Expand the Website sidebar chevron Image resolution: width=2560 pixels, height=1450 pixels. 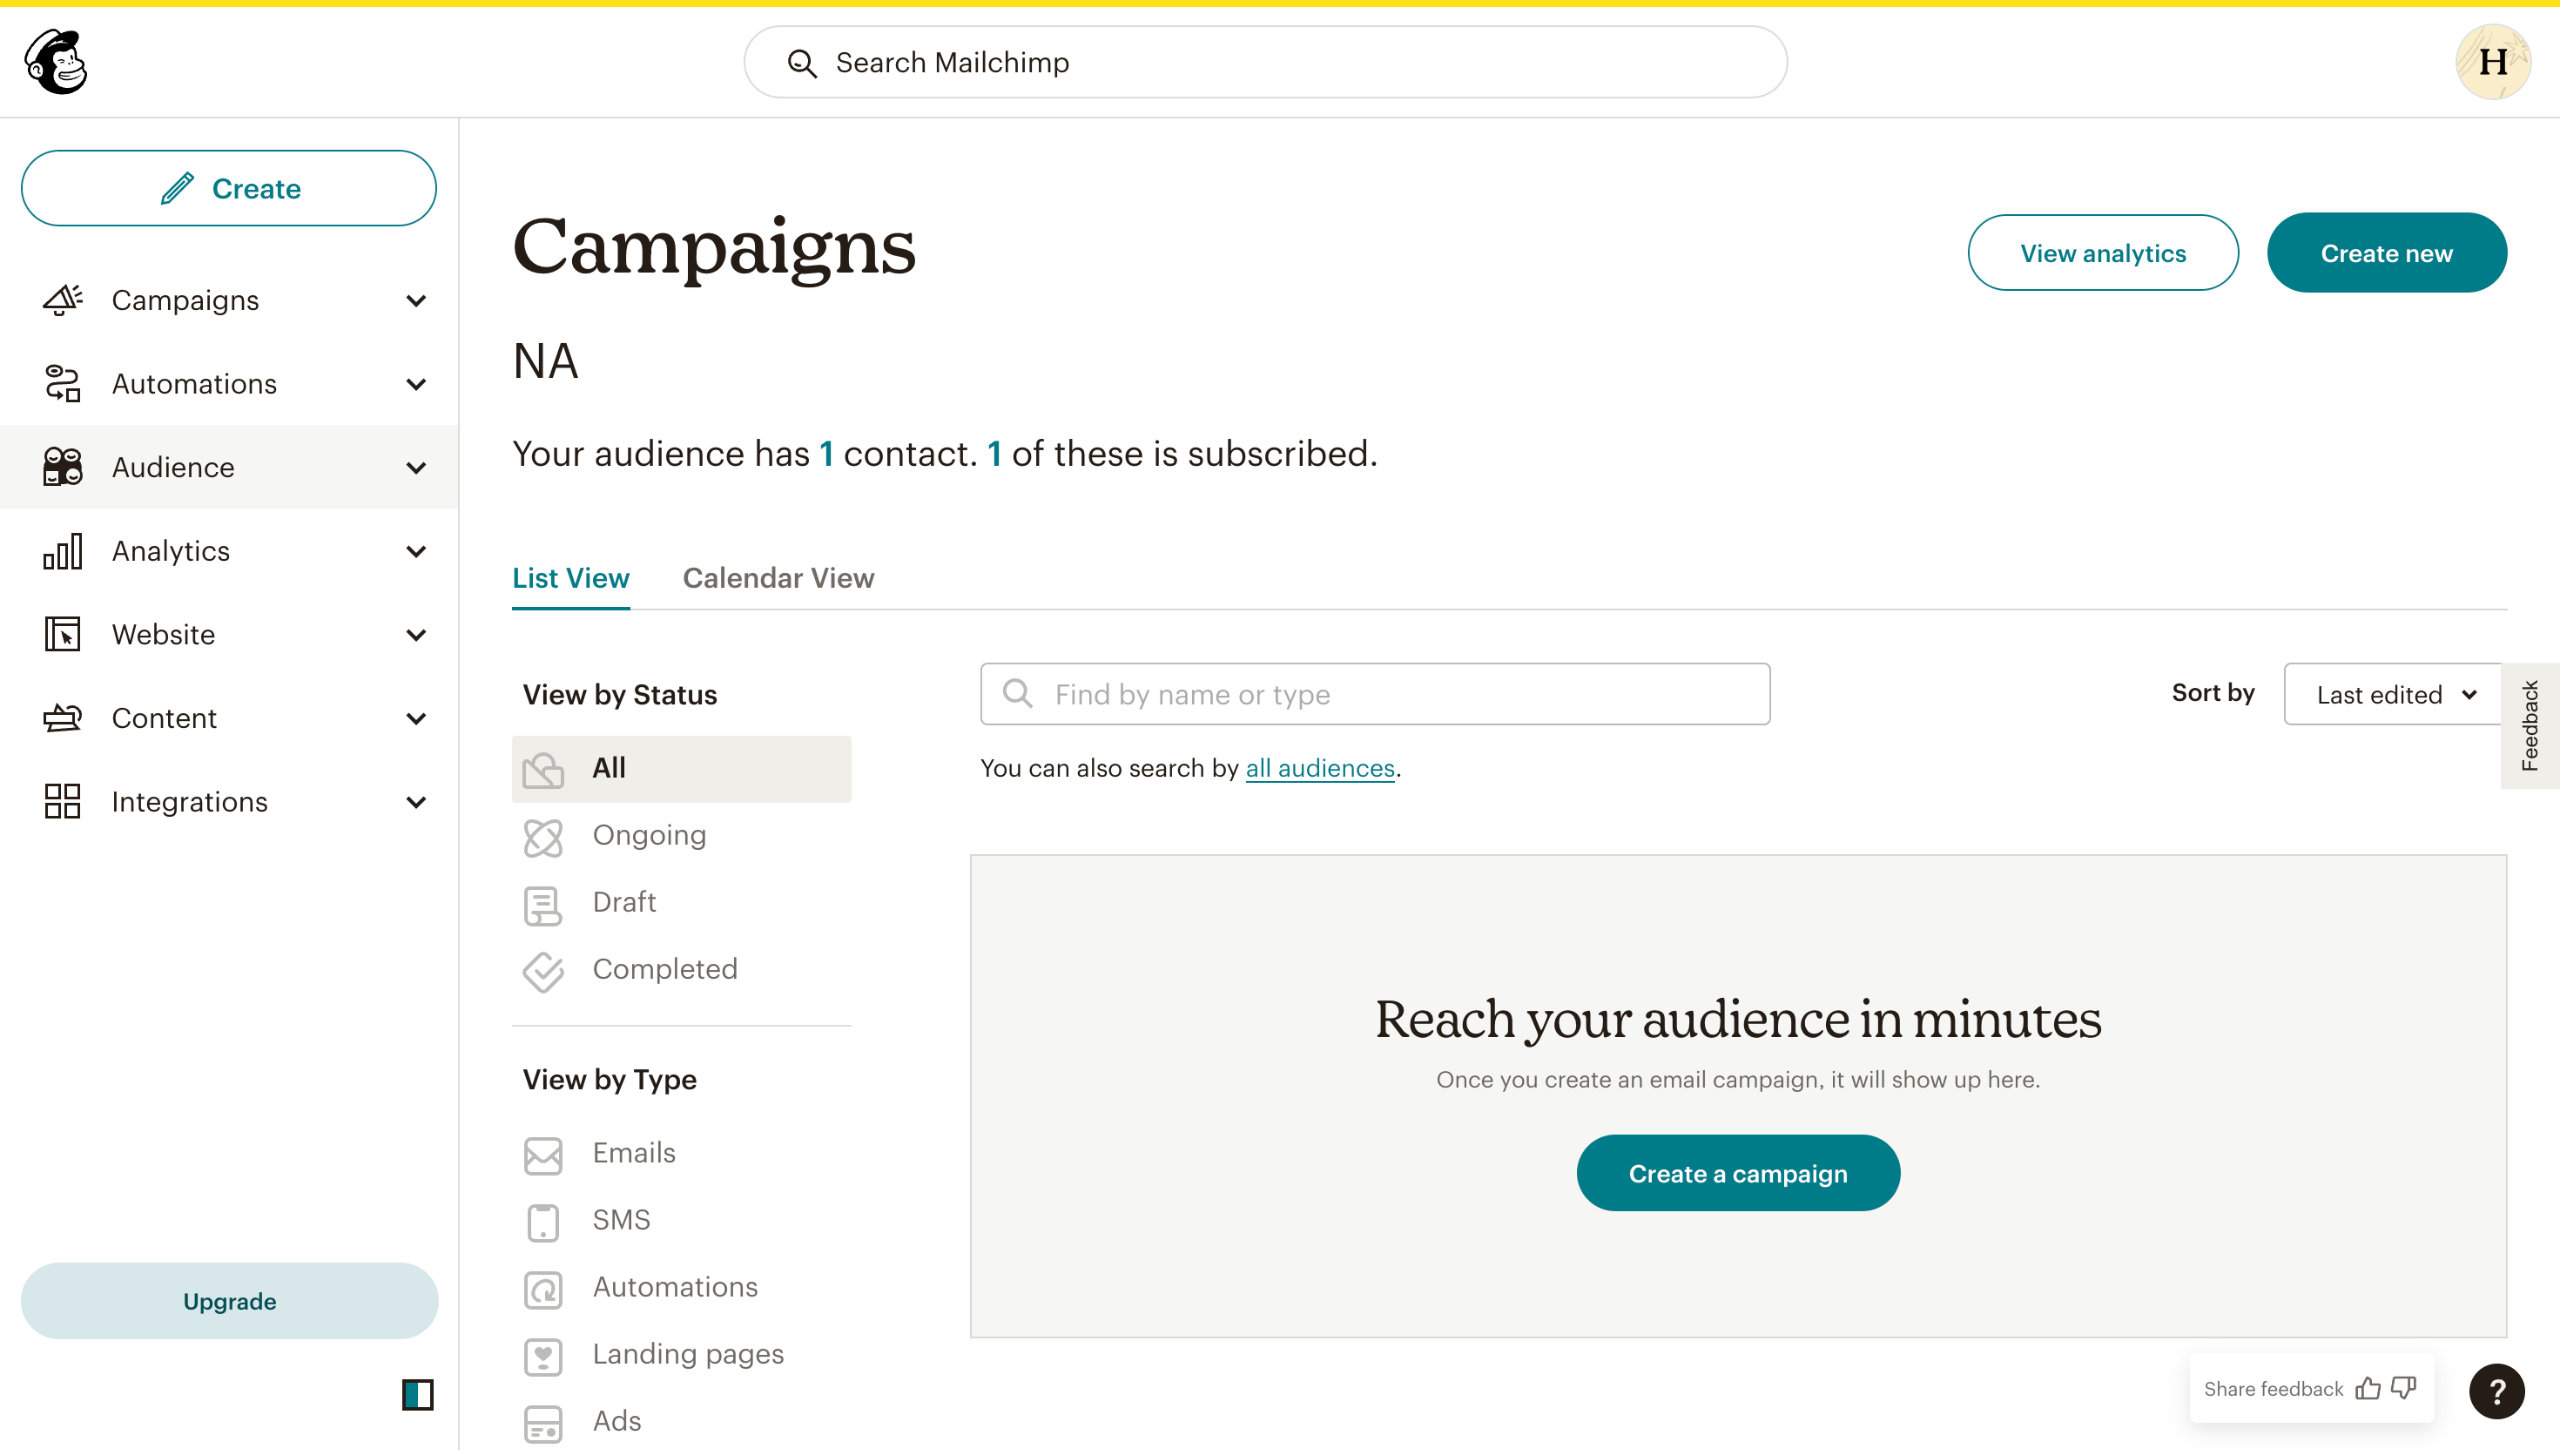click(417, 635)
